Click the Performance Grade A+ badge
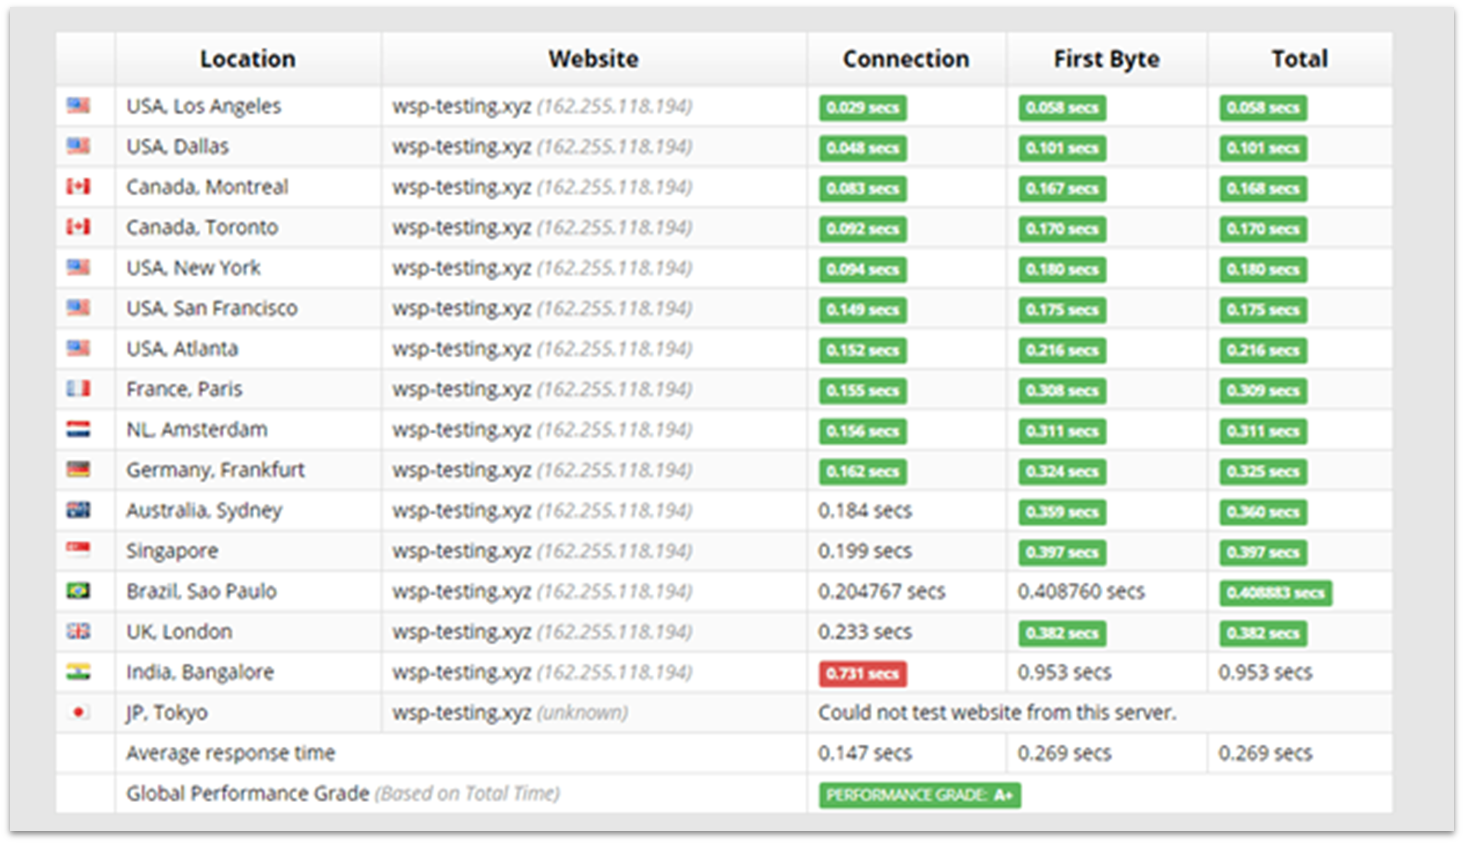The height and width of the screenshot is (844, 1464). [x=920, y=795]
